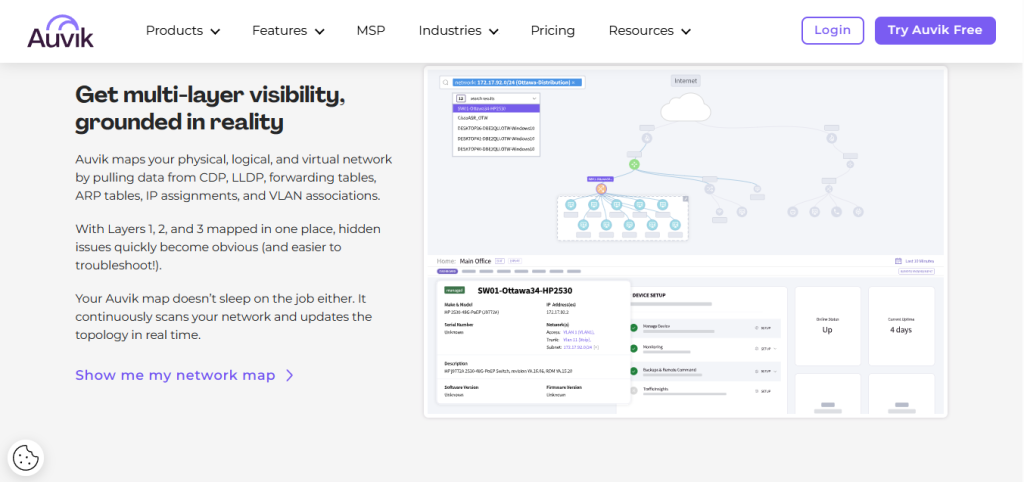The width and height of the screenshot is (1024, 482).
Task: Select highlighted SW01-Ottawa34-HP2530 search result
Action: point(496,108)
